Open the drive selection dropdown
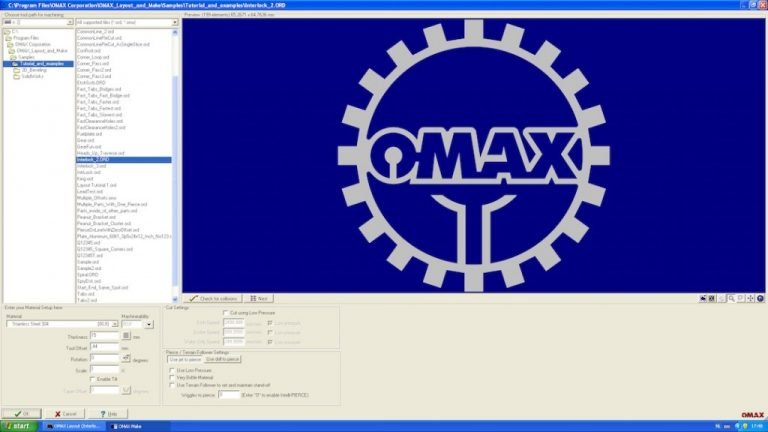Image resolution: width=768 pixels, height=432 pixels. click(x=70, y=23)
